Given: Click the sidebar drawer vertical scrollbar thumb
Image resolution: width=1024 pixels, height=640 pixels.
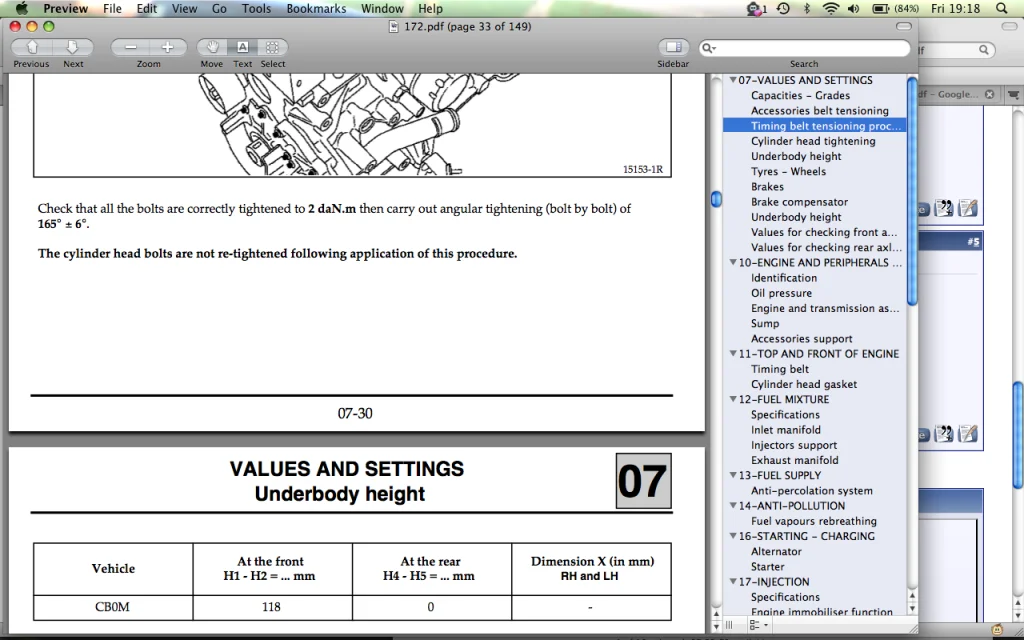Looking at the screenshot, I should point(912,191).
